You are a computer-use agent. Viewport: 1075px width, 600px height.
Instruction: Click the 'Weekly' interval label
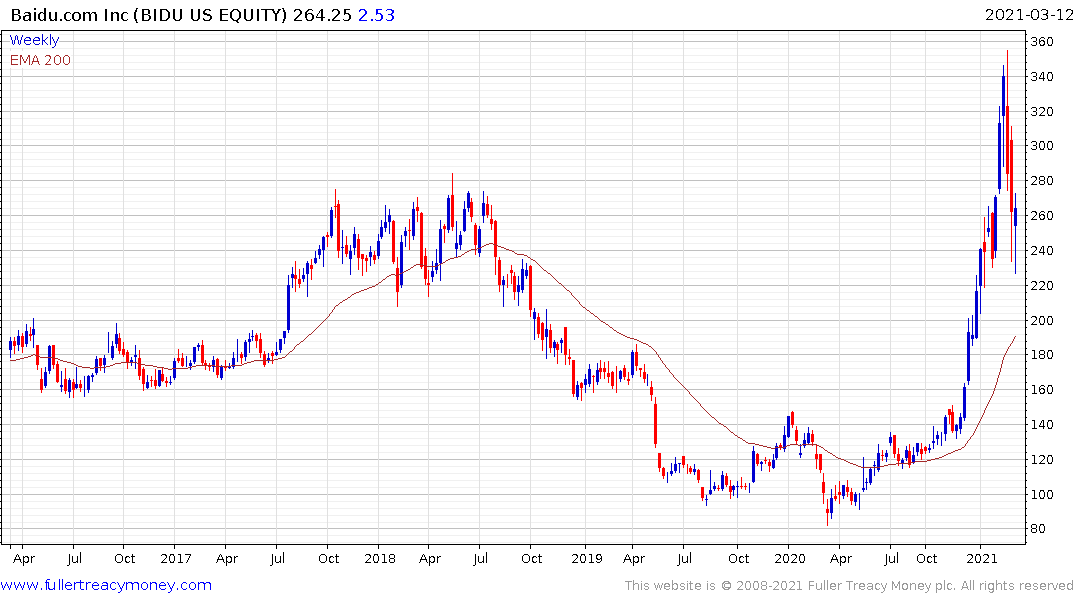click(x=34, y=40)
